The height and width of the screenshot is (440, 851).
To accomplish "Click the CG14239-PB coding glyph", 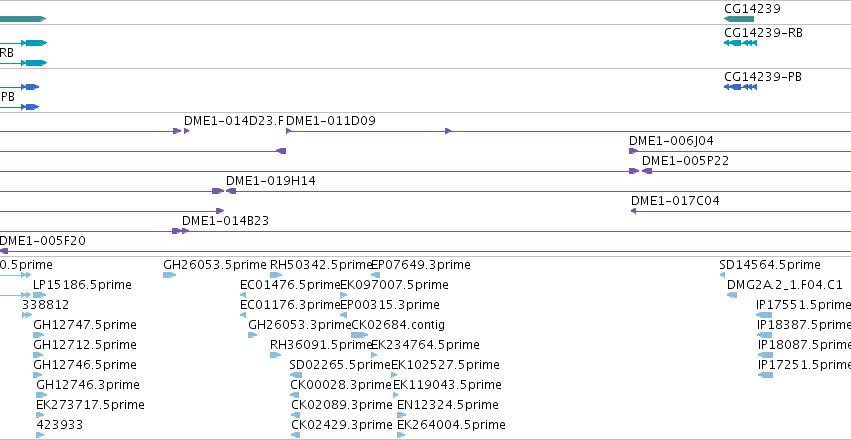I will click(x=740, y=87).
